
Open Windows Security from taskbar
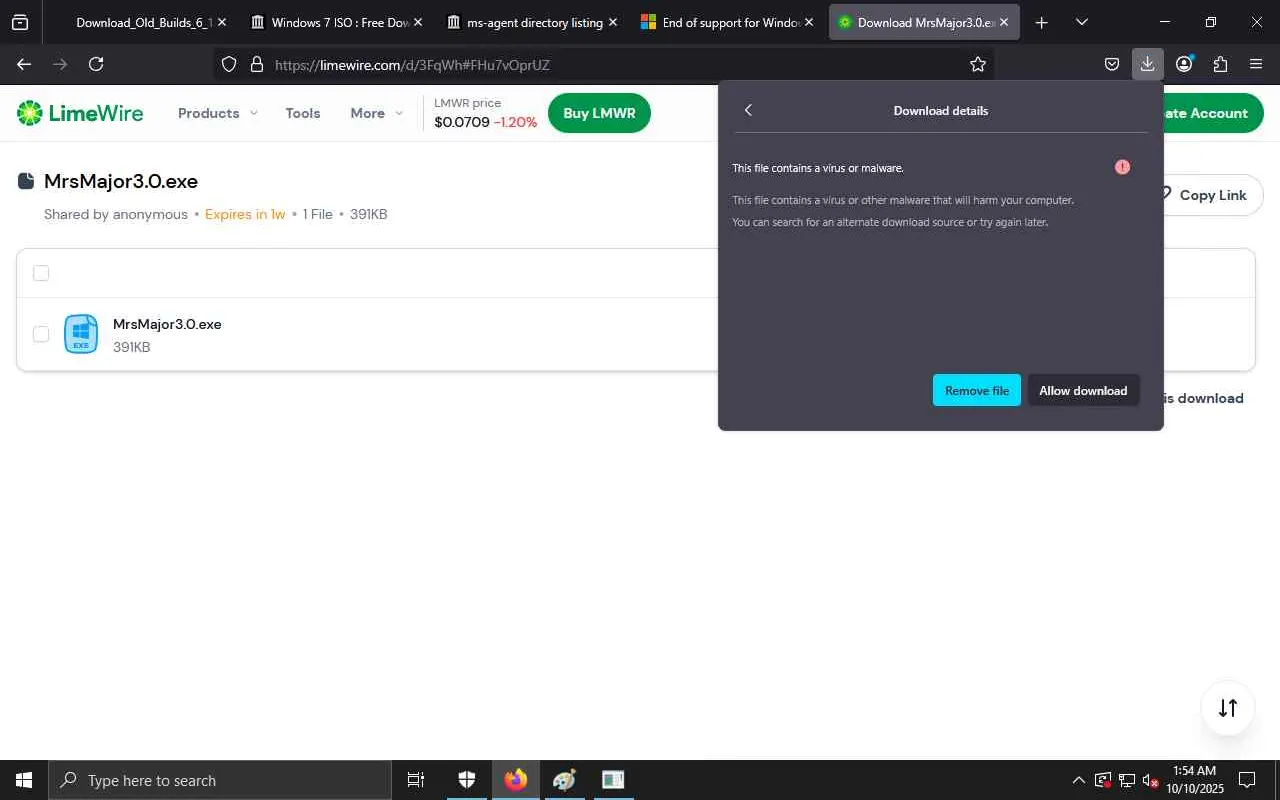click(x=467, y=780)
